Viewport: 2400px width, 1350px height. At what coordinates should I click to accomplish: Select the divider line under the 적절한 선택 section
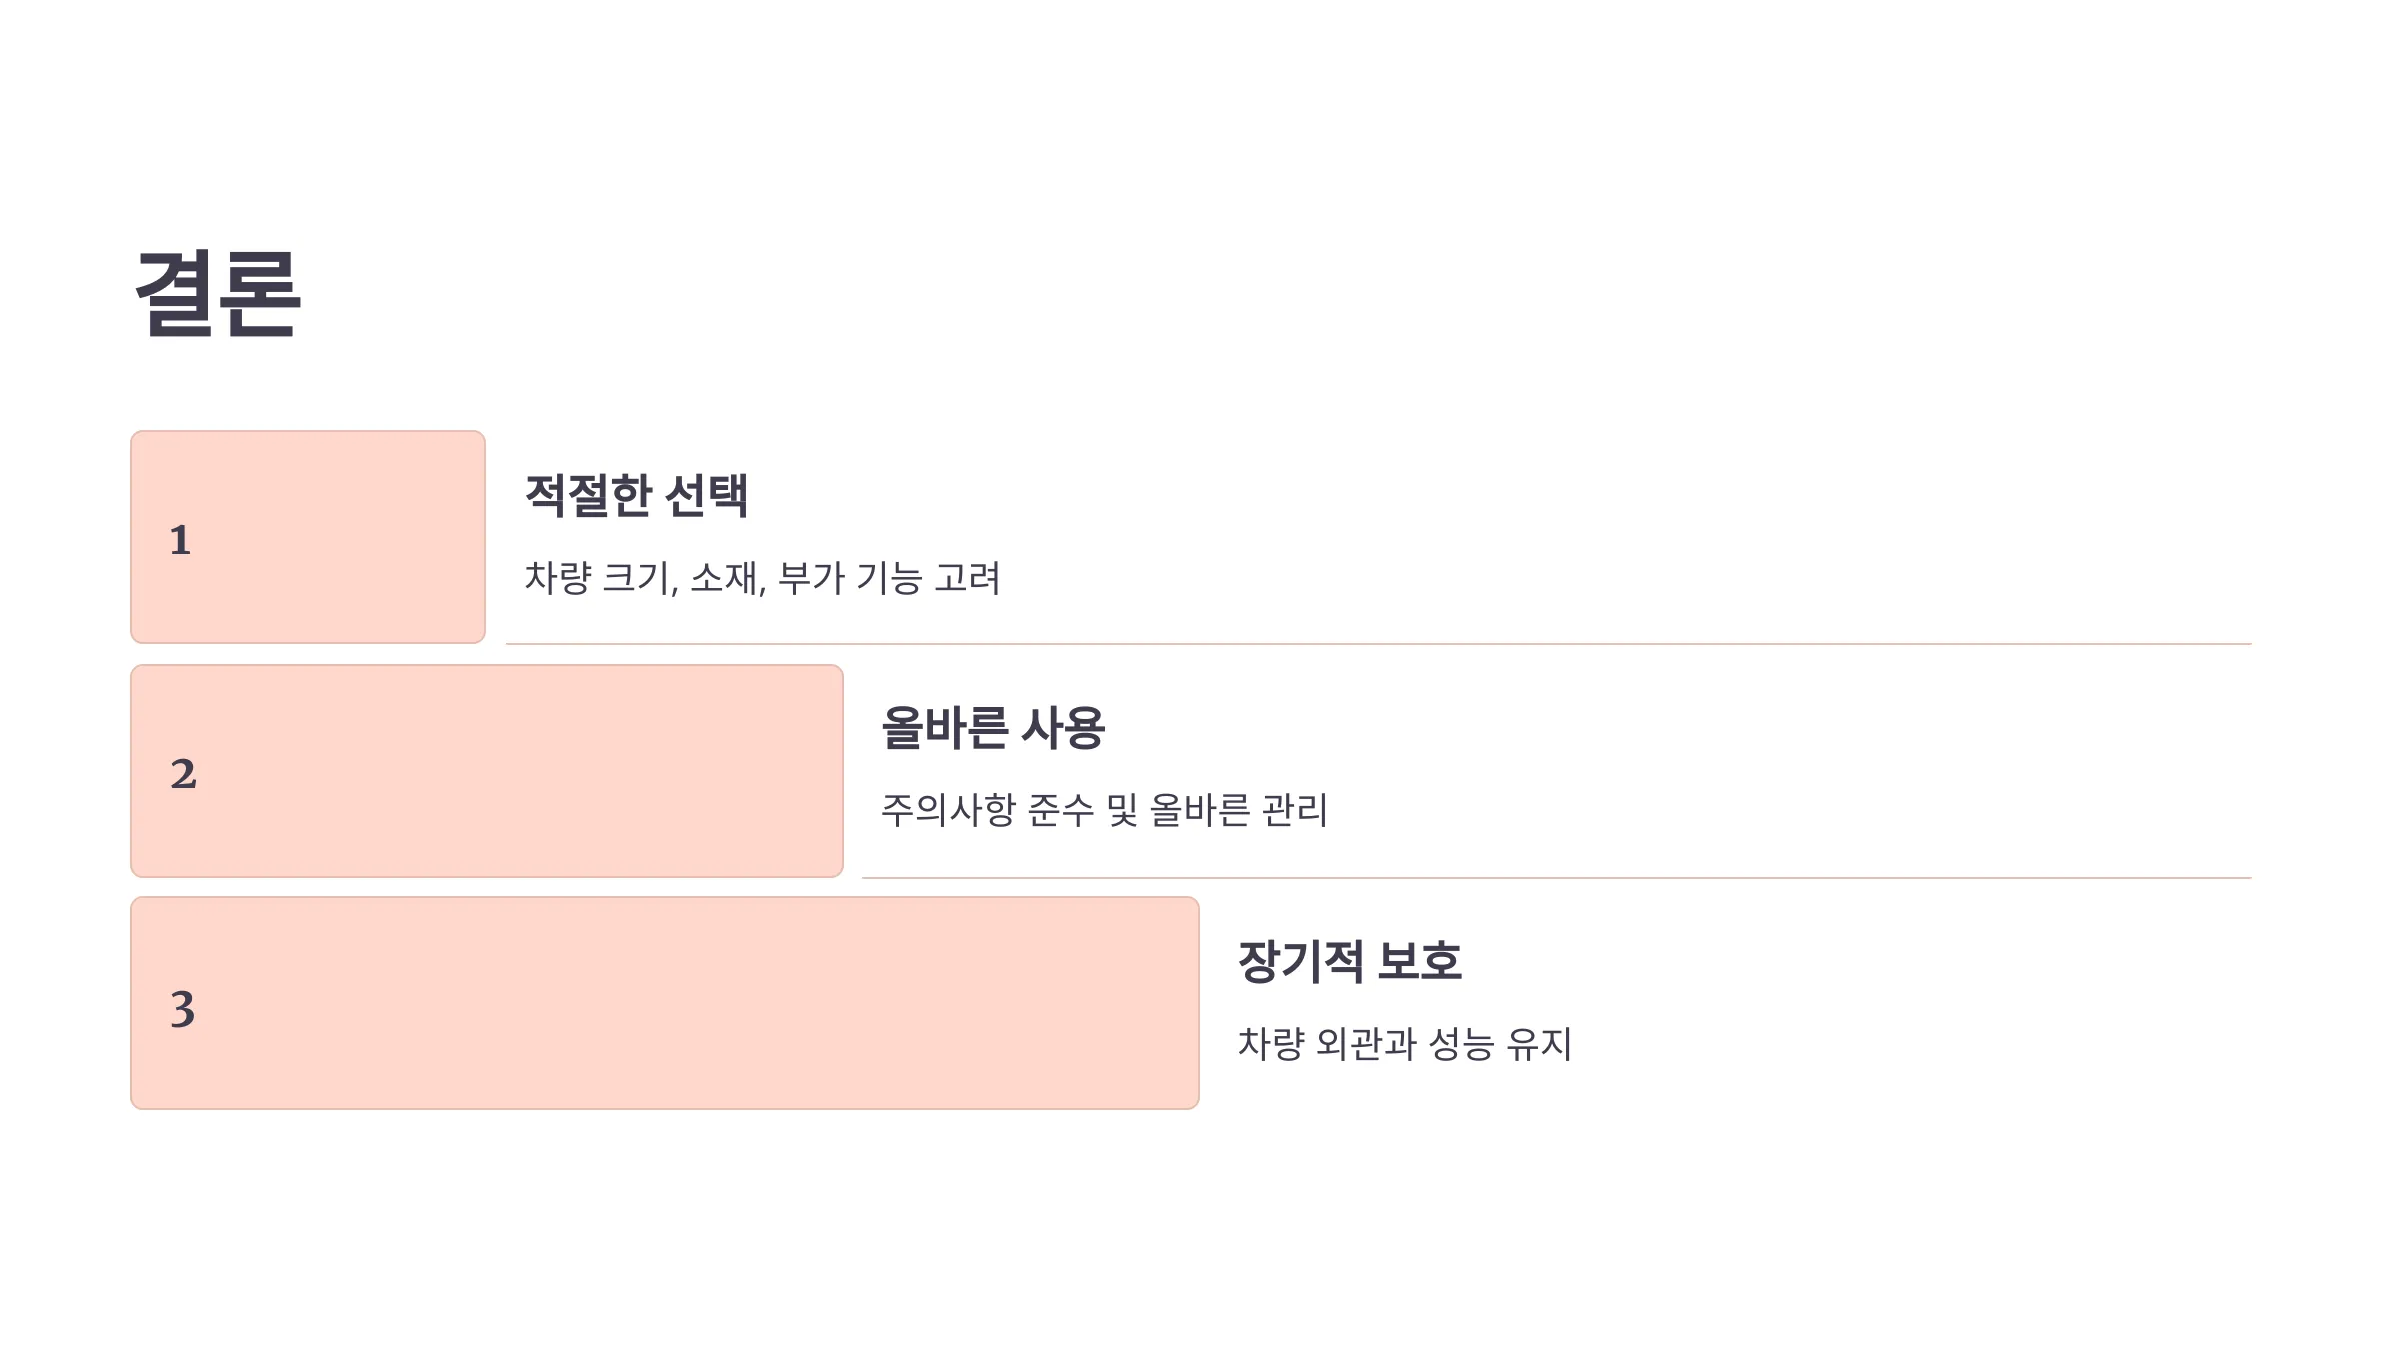1379,644
